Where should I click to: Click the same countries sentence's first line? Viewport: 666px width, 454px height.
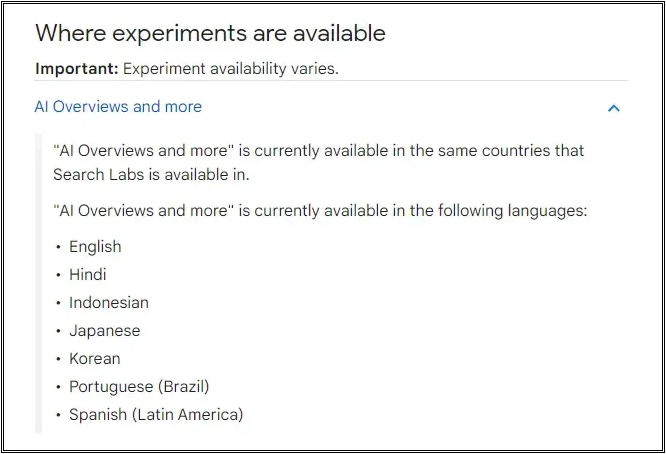[x=319, y=151]
